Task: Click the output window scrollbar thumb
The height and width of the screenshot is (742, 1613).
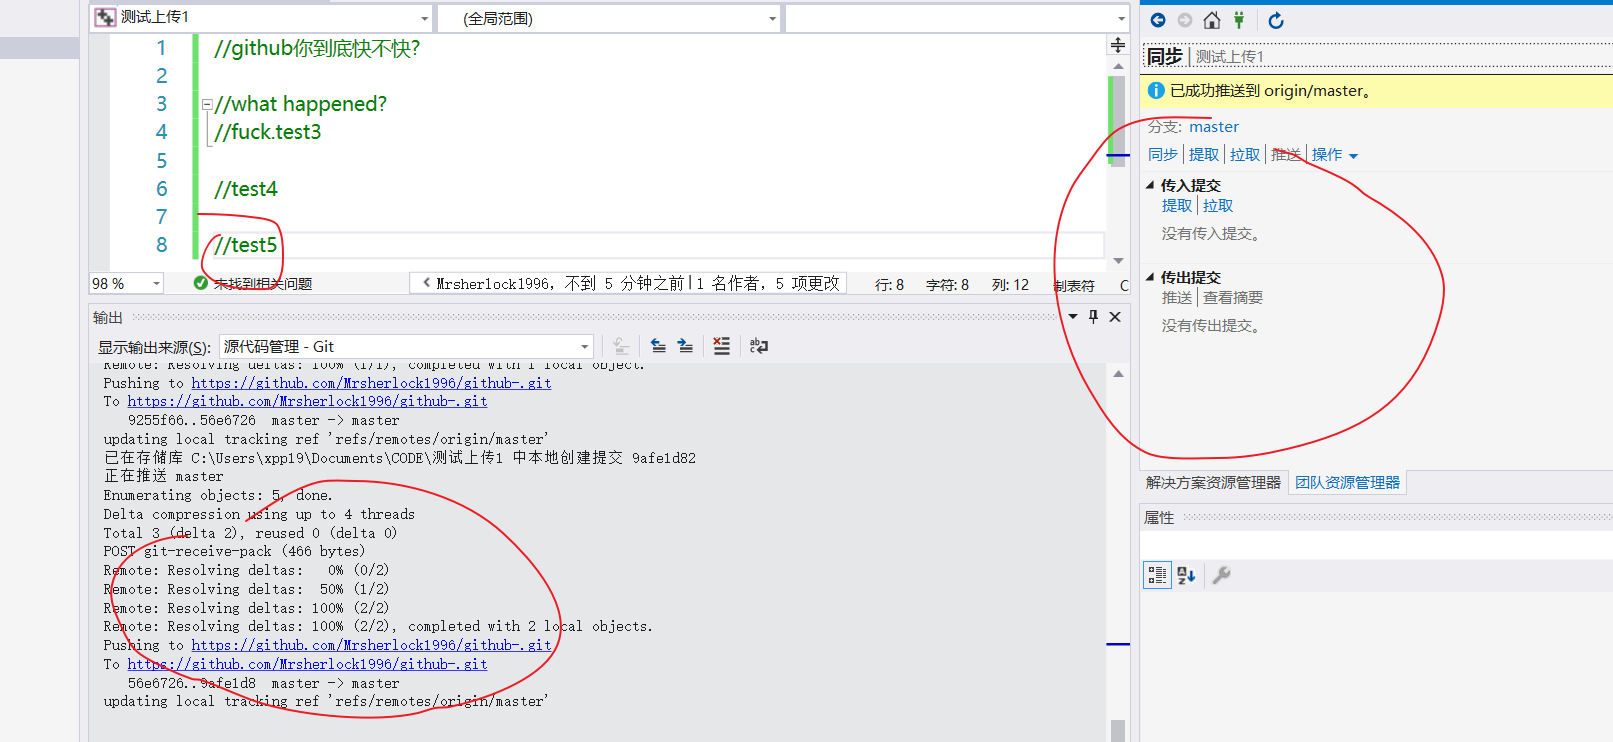Action: point(1118,731)
